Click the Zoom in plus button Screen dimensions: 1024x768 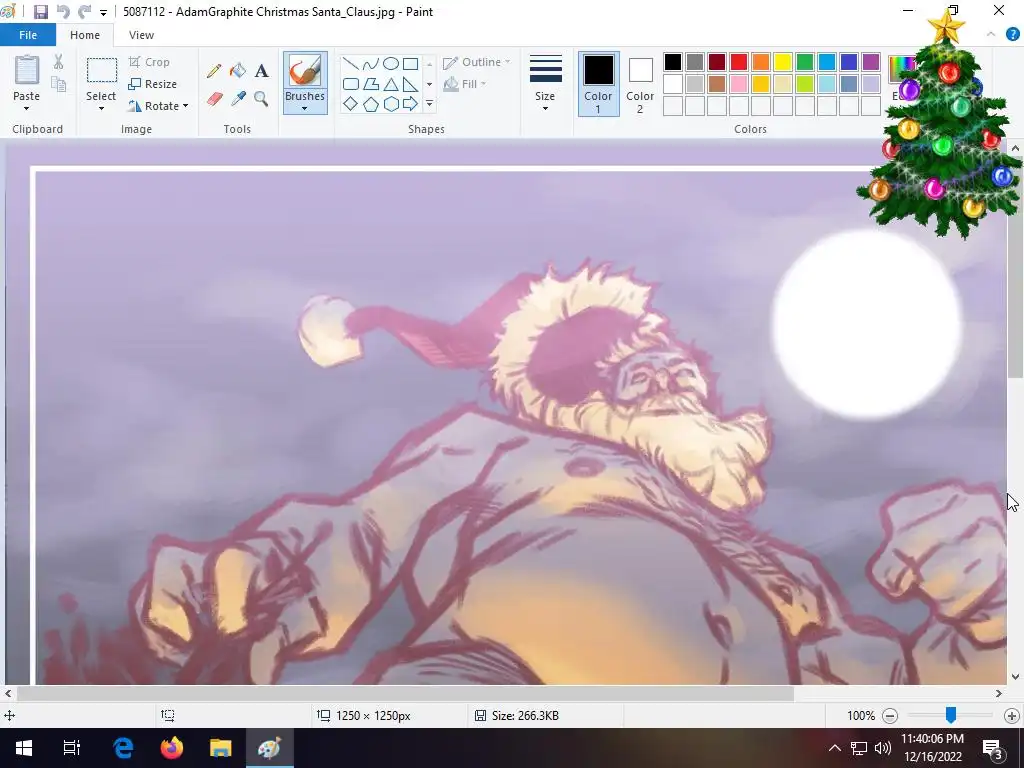coord(1012,716)
